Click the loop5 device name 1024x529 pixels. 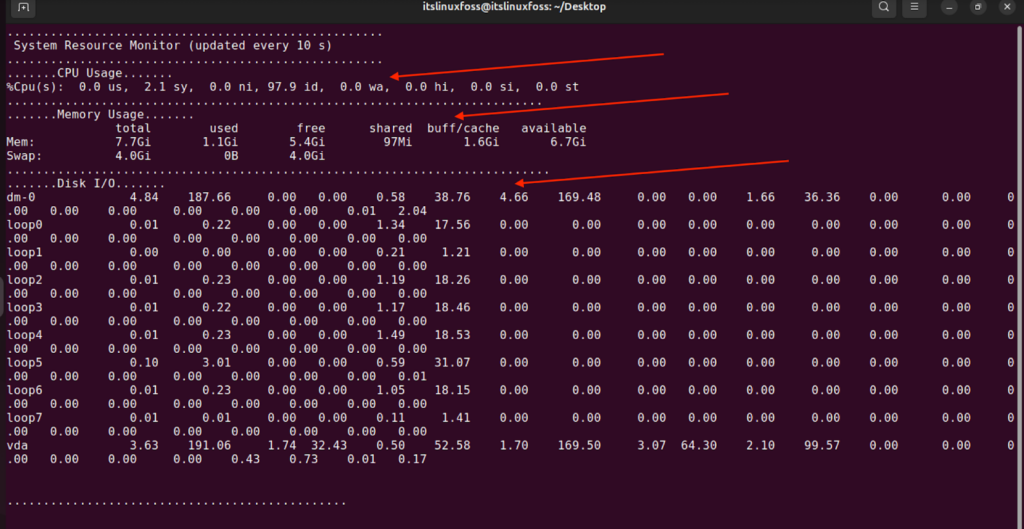pyautogui.click(x=24, y=360)
